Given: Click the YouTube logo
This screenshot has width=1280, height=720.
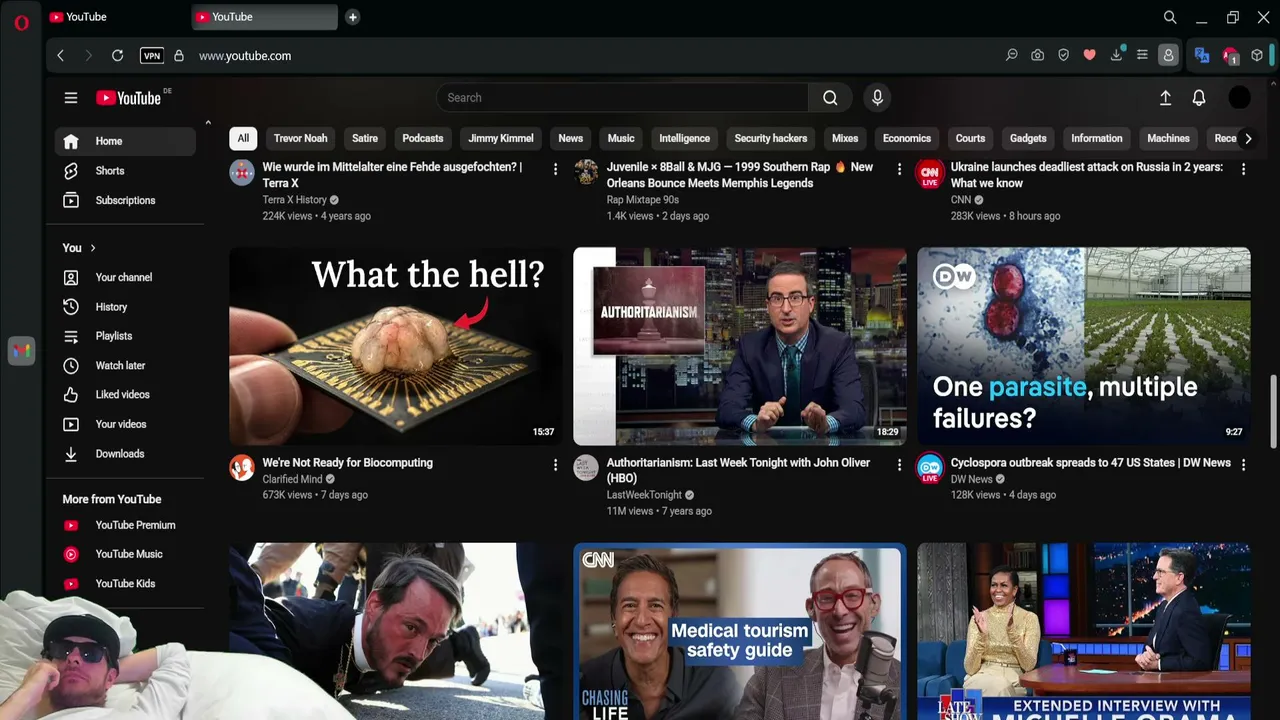Looking at the screenshot, I should (129, 98).
